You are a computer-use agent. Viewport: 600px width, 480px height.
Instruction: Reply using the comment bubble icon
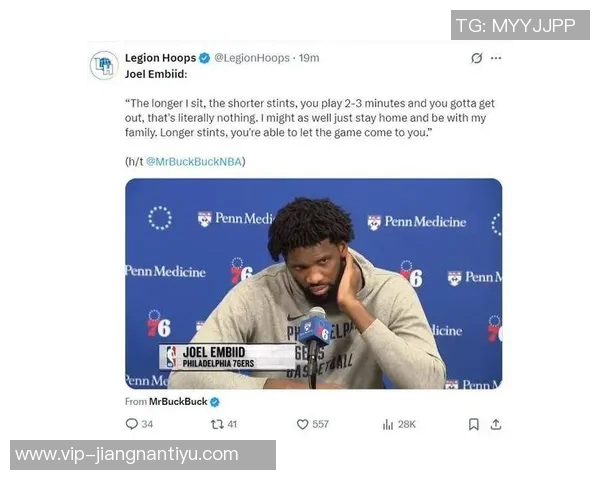[132, 424]
